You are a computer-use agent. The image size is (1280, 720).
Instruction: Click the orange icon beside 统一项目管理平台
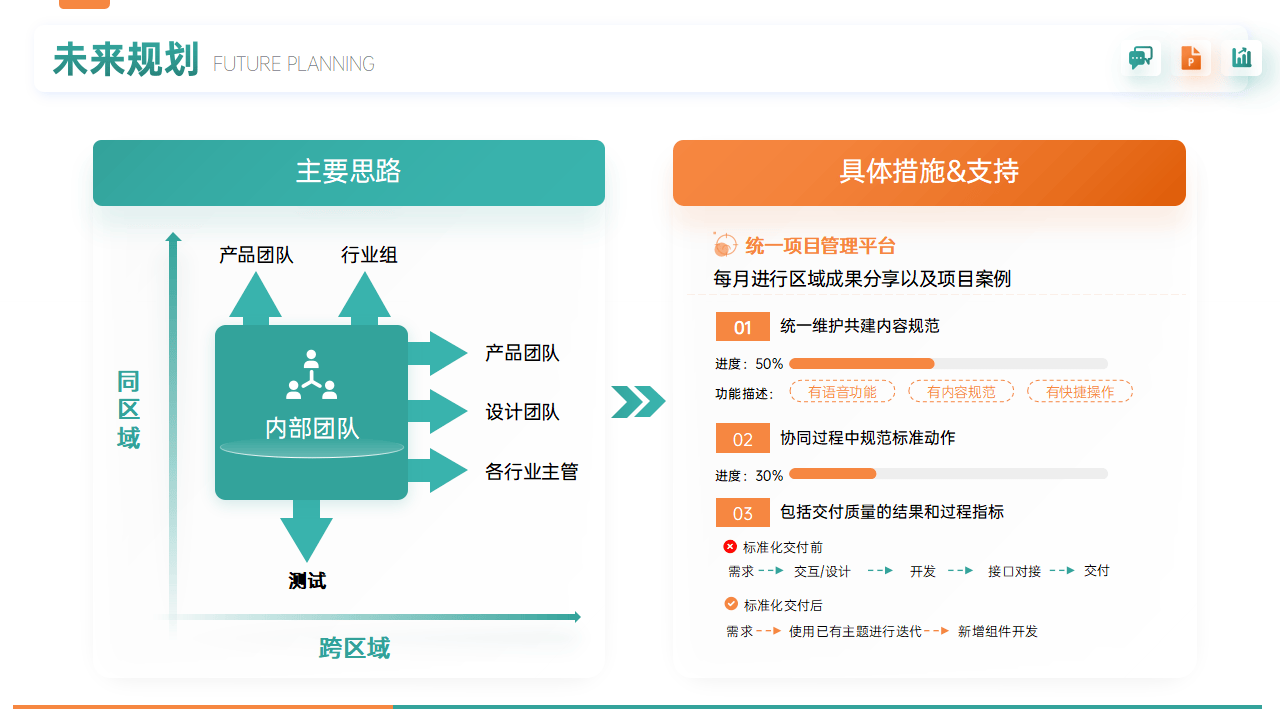(x=725, y=245)
